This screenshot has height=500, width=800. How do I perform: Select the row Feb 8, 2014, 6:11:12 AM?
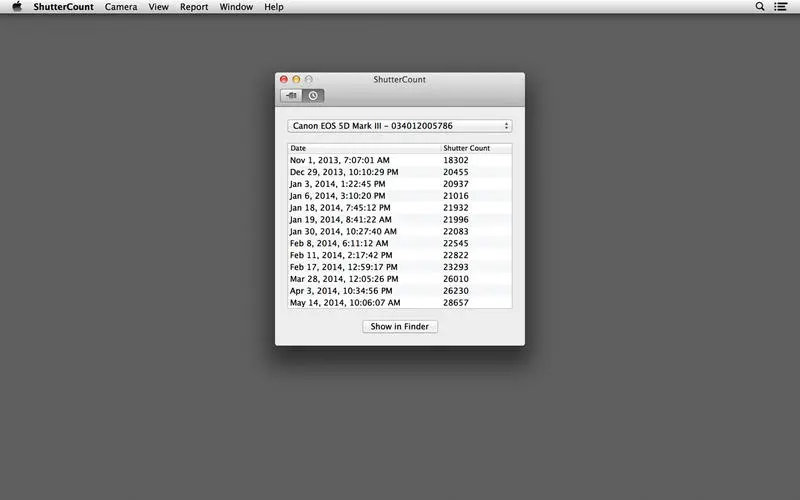click(x=399, y=243)
